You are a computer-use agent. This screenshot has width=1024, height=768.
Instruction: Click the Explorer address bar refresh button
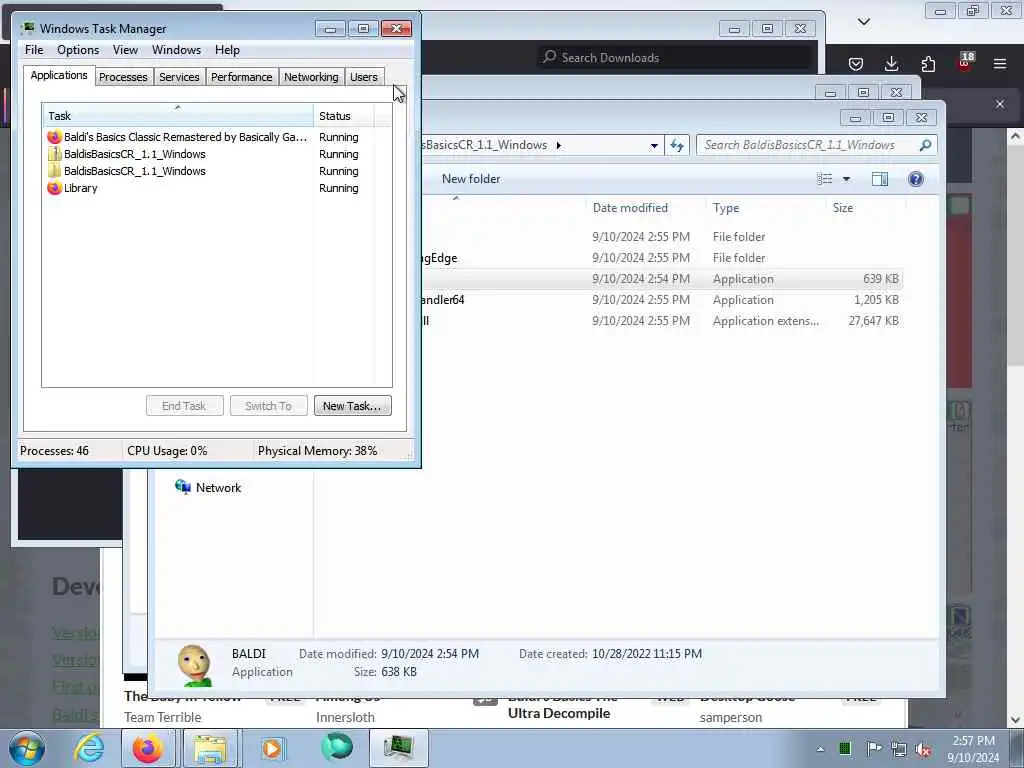coord(677,145)
